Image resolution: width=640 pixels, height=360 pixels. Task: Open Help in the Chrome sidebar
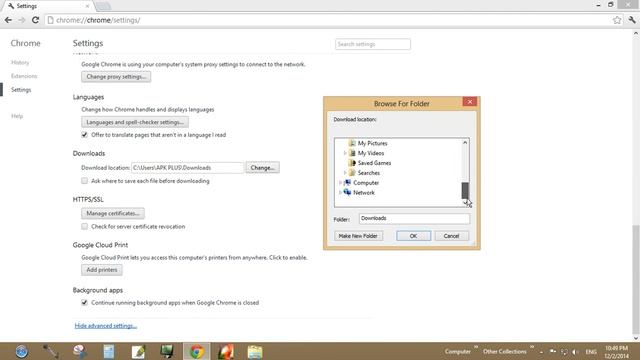pyautogui.click(x=17, y=116)
